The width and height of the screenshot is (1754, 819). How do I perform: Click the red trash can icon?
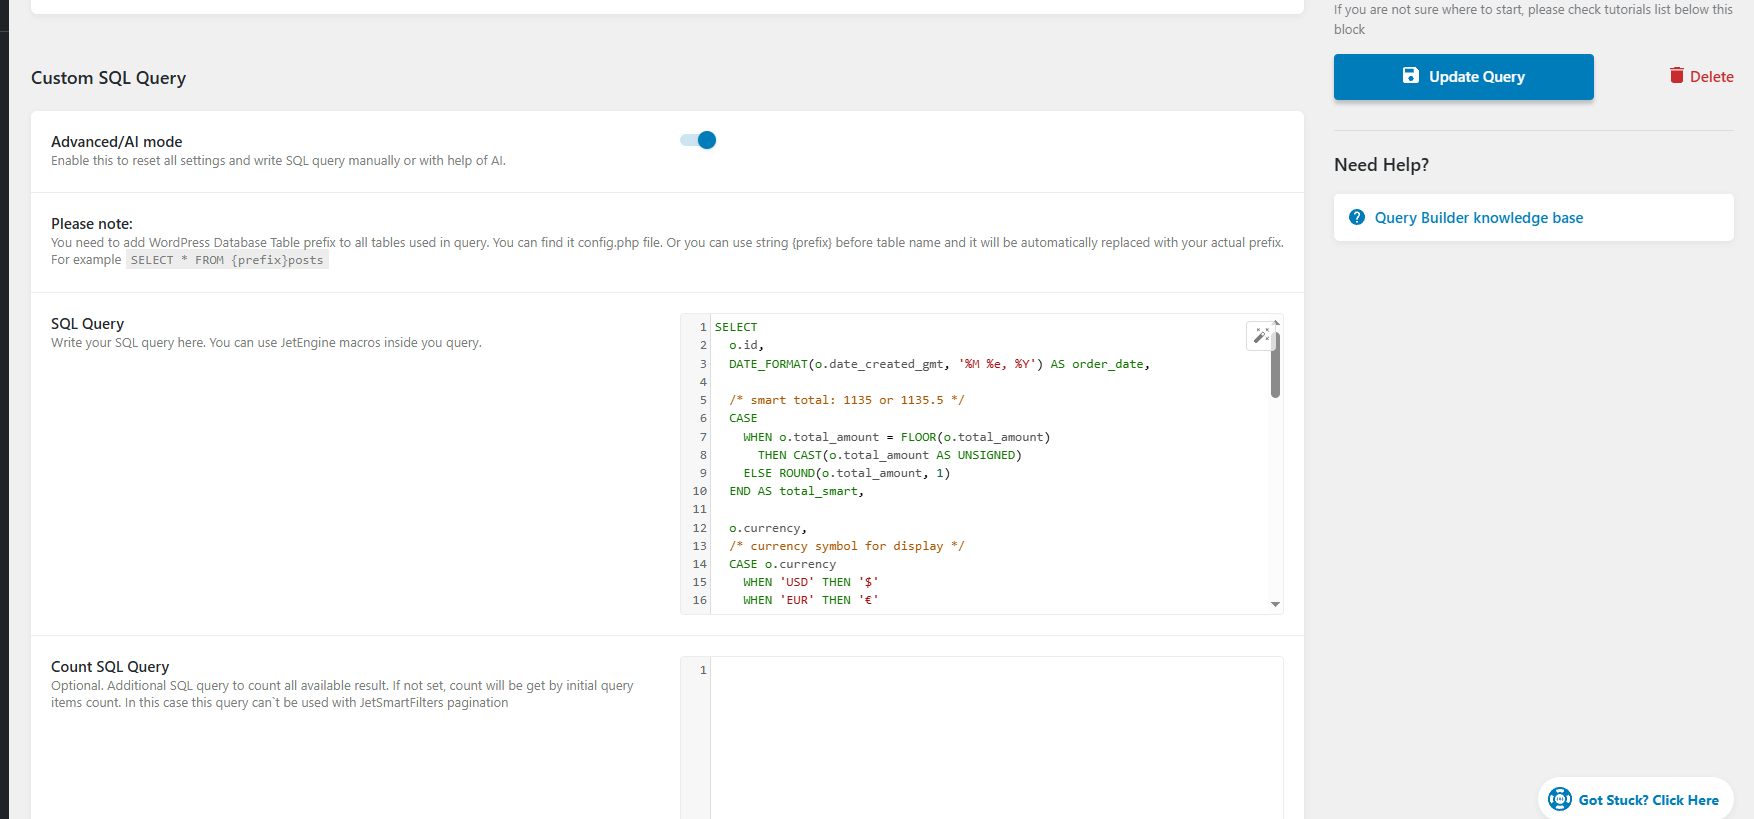tap(1676, 76)
